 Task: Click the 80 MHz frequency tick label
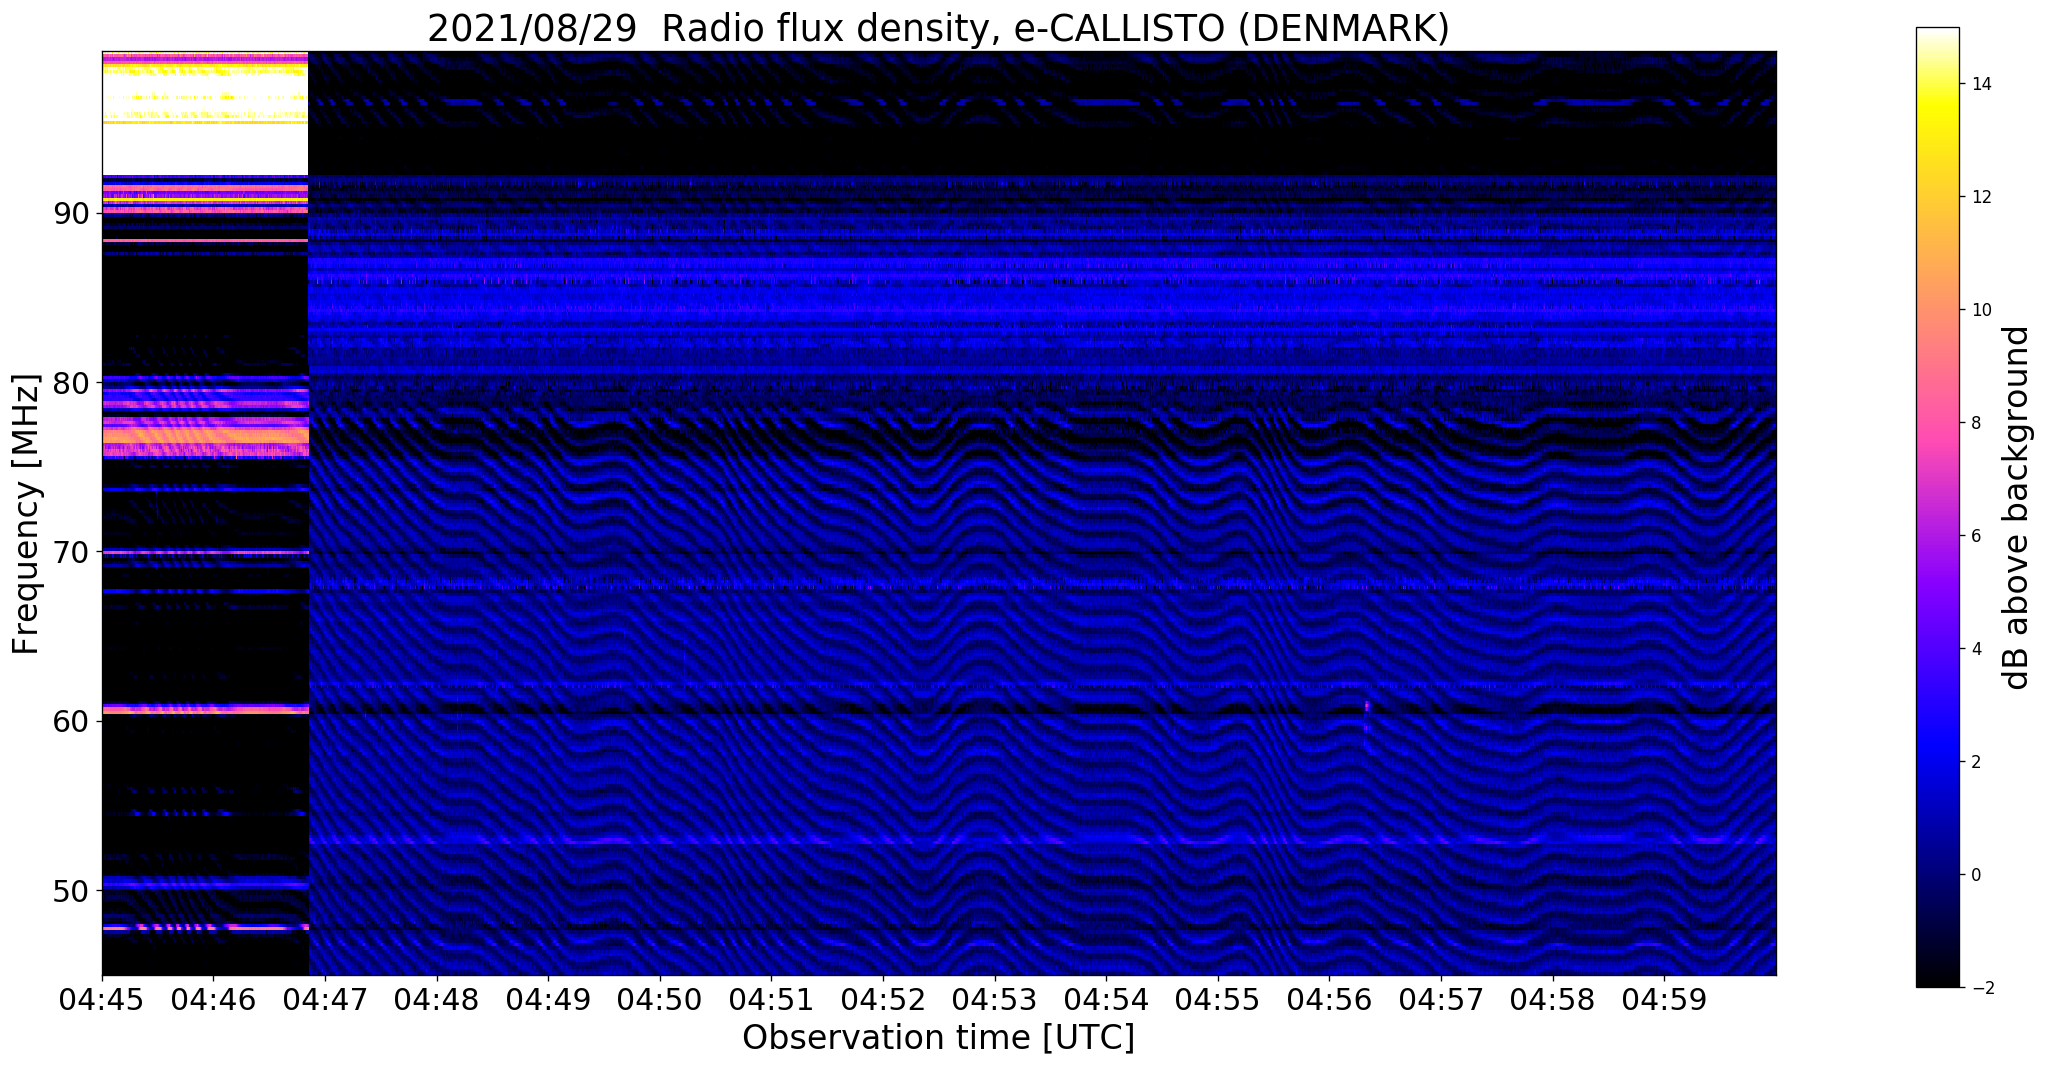(x=71, y=383)
